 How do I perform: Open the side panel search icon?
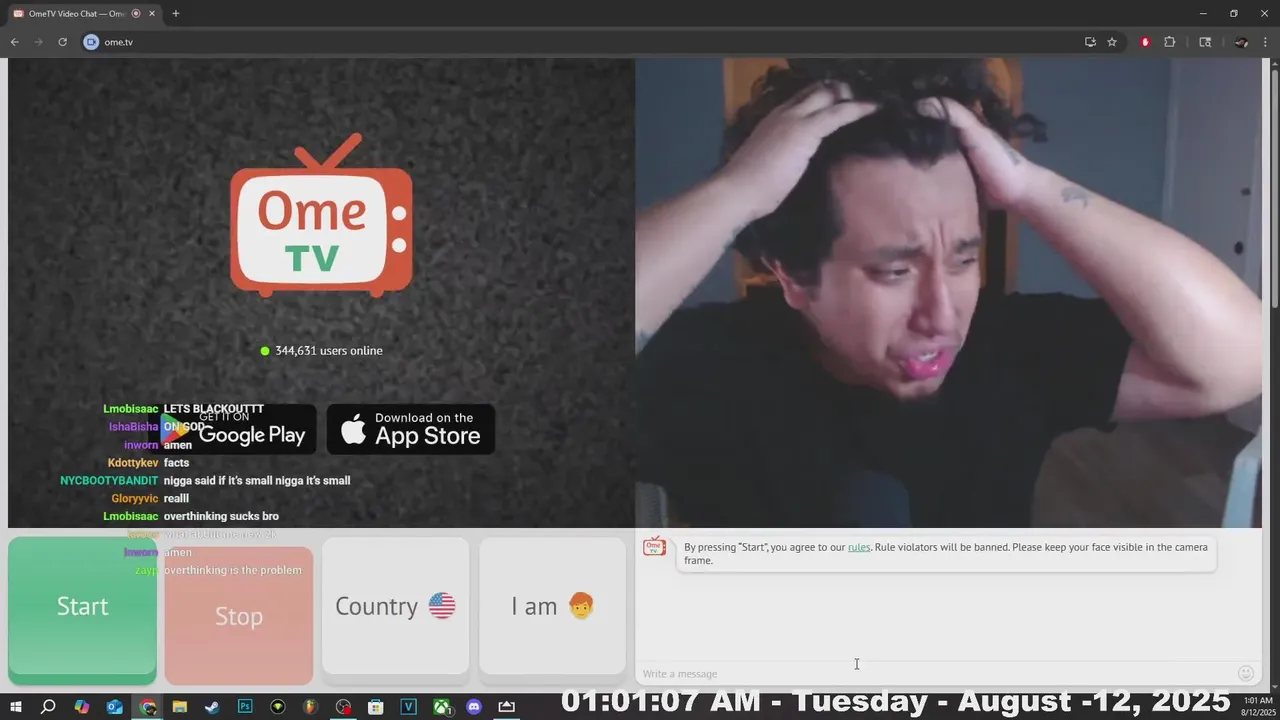(x=1205, y=42)
